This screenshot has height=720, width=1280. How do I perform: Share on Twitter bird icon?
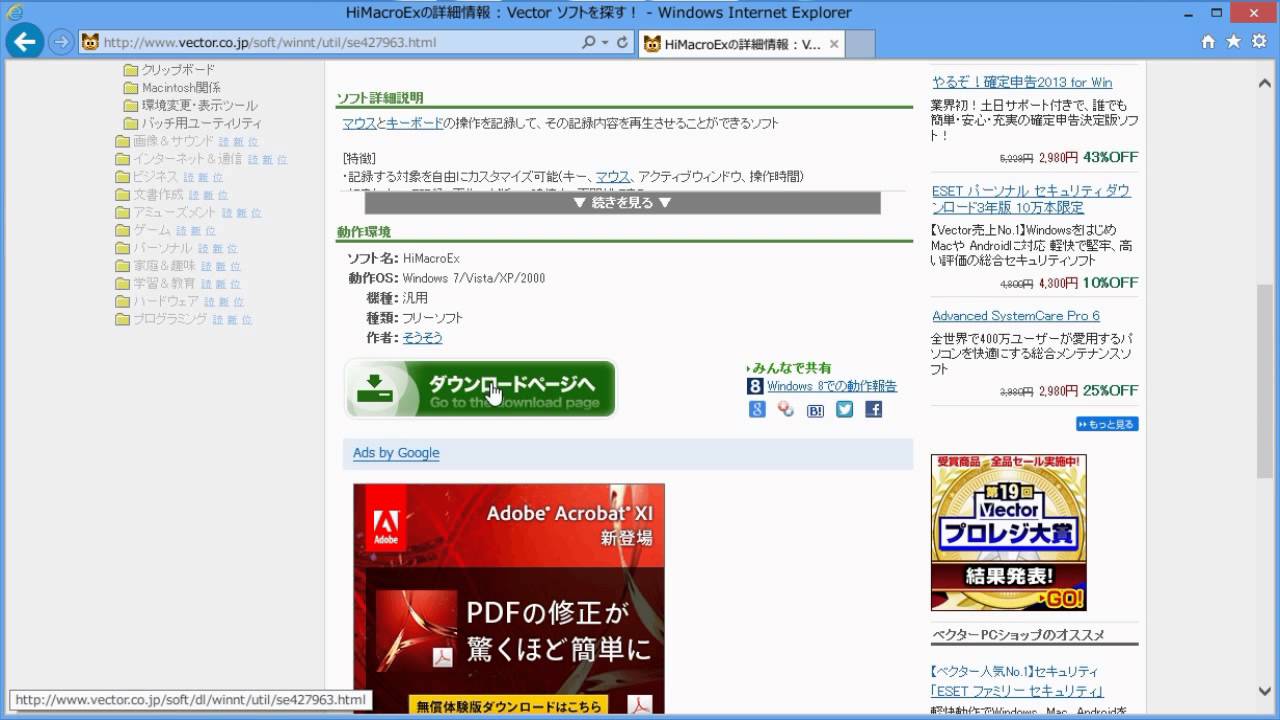click(845, 409)
